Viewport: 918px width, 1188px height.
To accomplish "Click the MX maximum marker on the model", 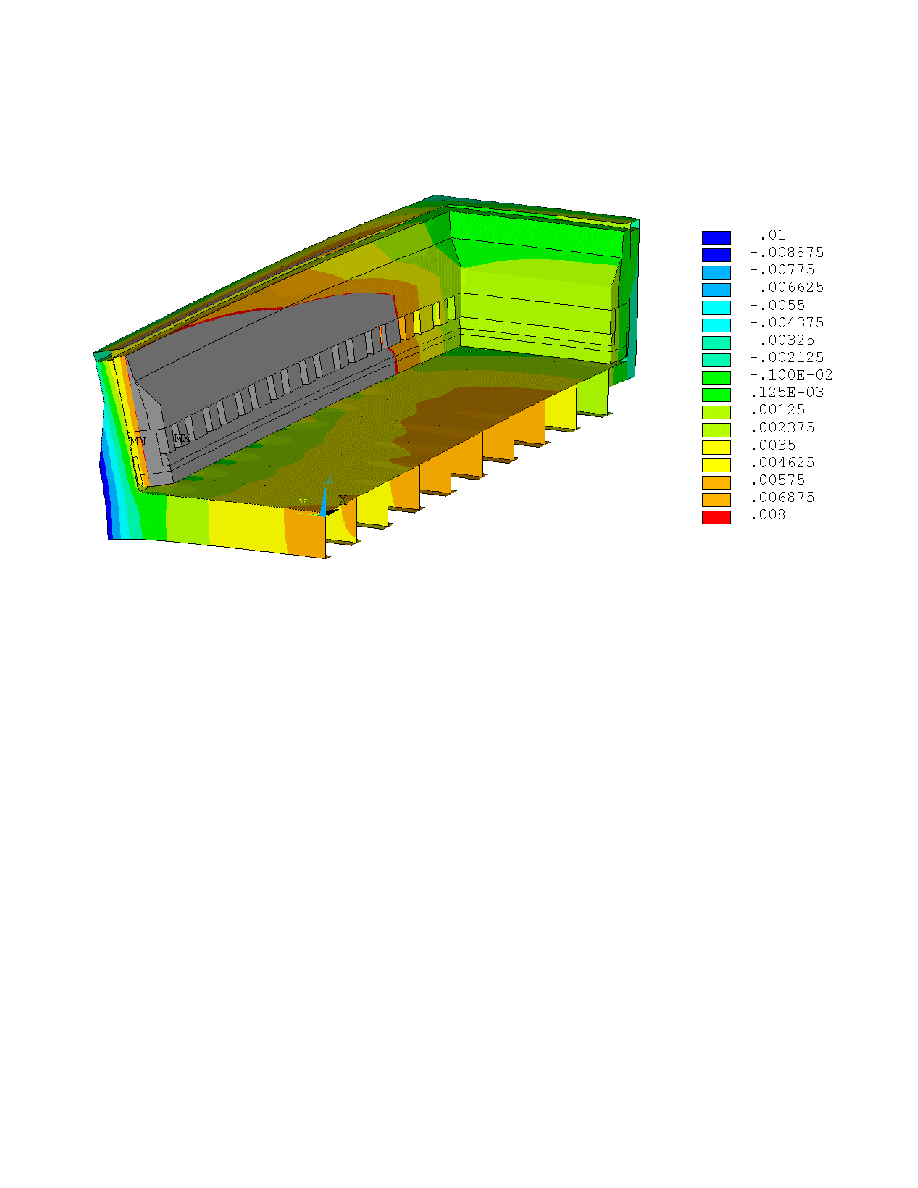I will coord(181,439).
